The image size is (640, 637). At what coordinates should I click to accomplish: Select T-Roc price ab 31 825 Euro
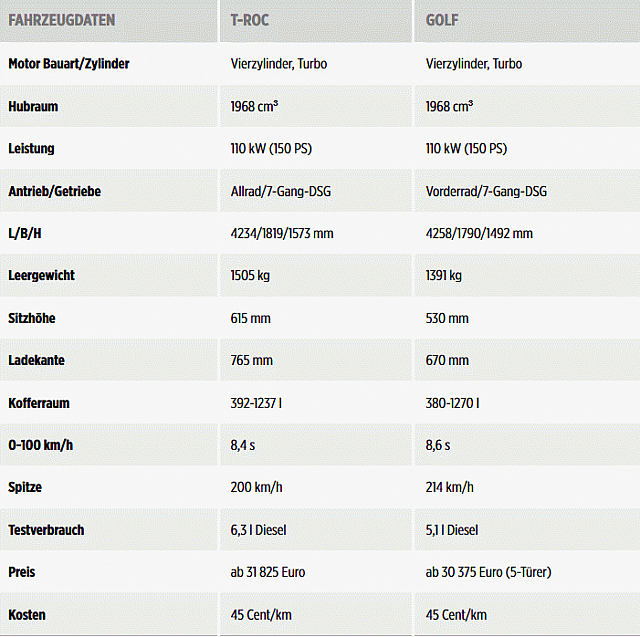268,573
